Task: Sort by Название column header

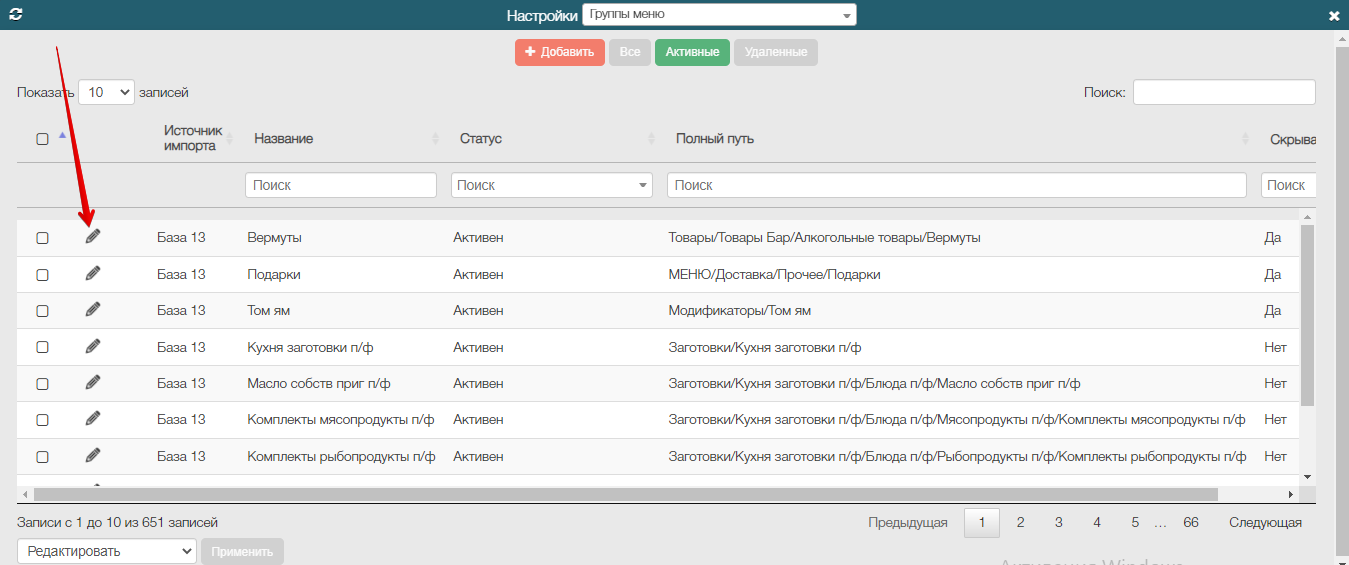Action: click(x=284, y=139)
